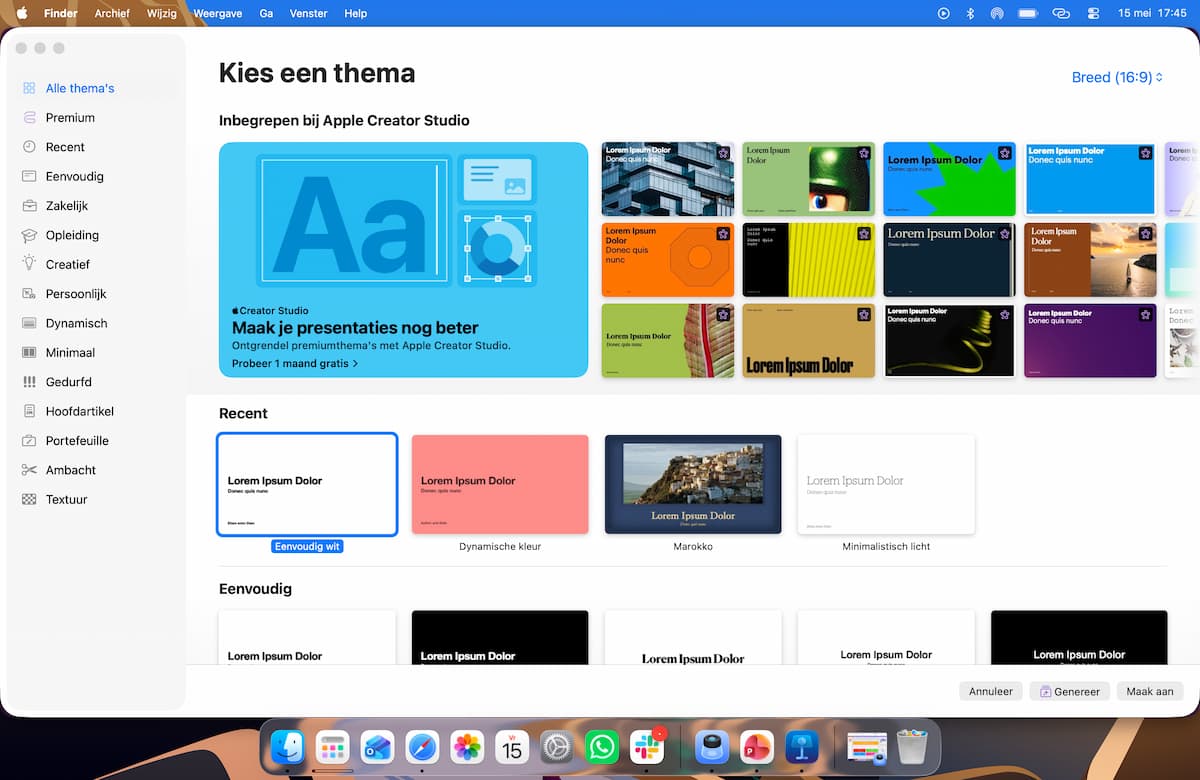Show the Recent themes category
This screenshot has width=1200, height=780.
click(x=65, y=147)
